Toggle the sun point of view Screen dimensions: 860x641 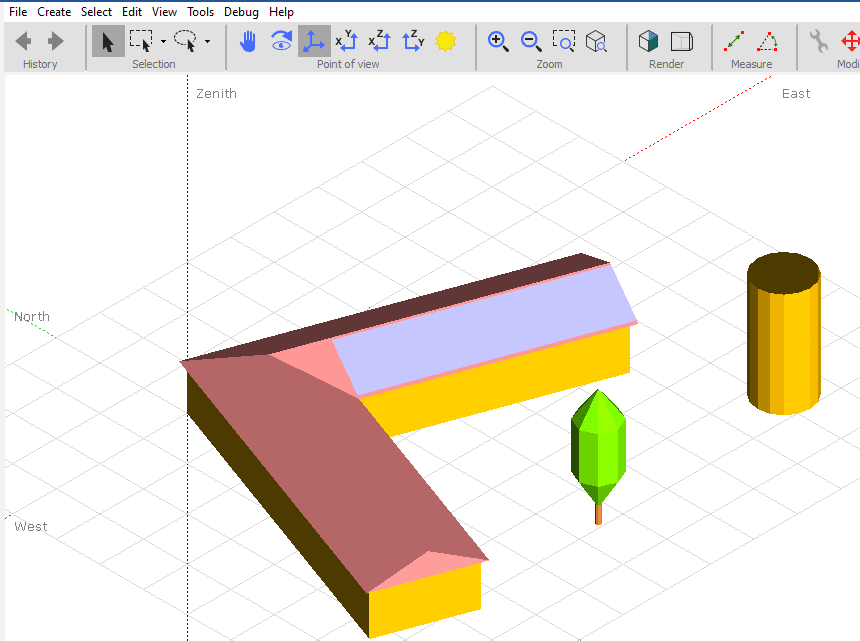[x=445, y=41]
